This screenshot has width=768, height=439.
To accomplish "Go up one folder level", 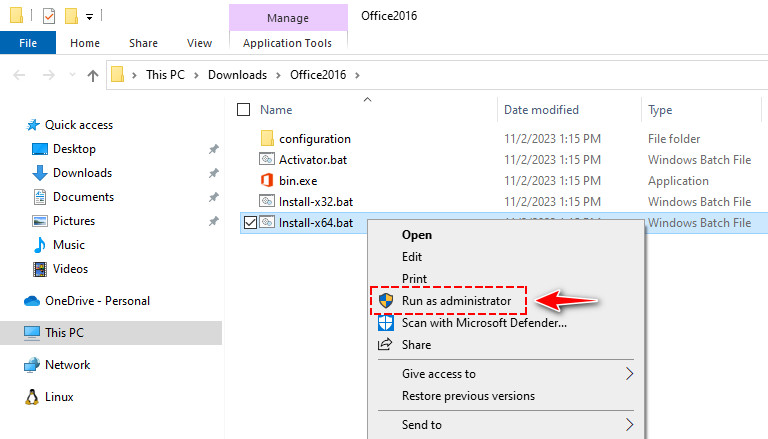I will pyautogui.click(x=93, y=75).
